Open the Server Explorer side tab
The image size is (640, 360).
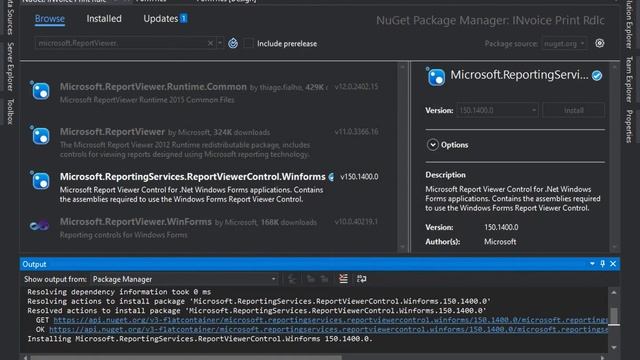tap(10, 66)
